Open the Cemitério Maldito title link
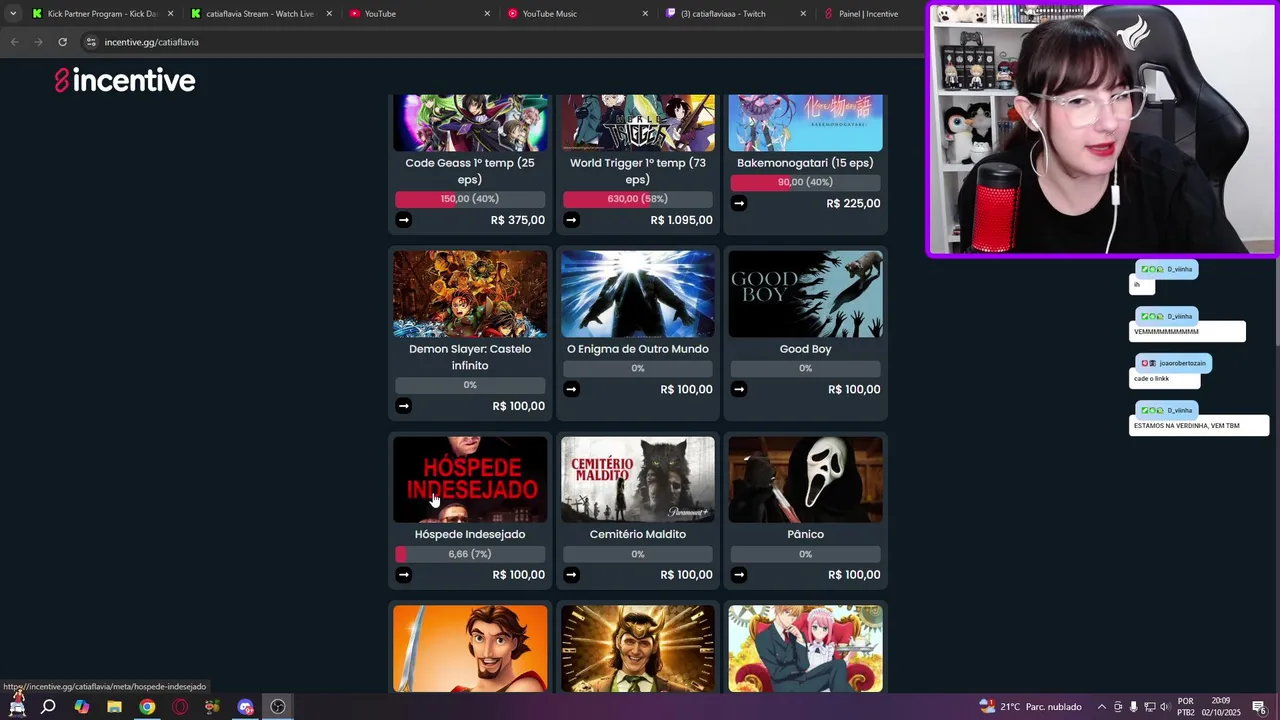Viewport: 1280px width, 720px height. (638, 534)
